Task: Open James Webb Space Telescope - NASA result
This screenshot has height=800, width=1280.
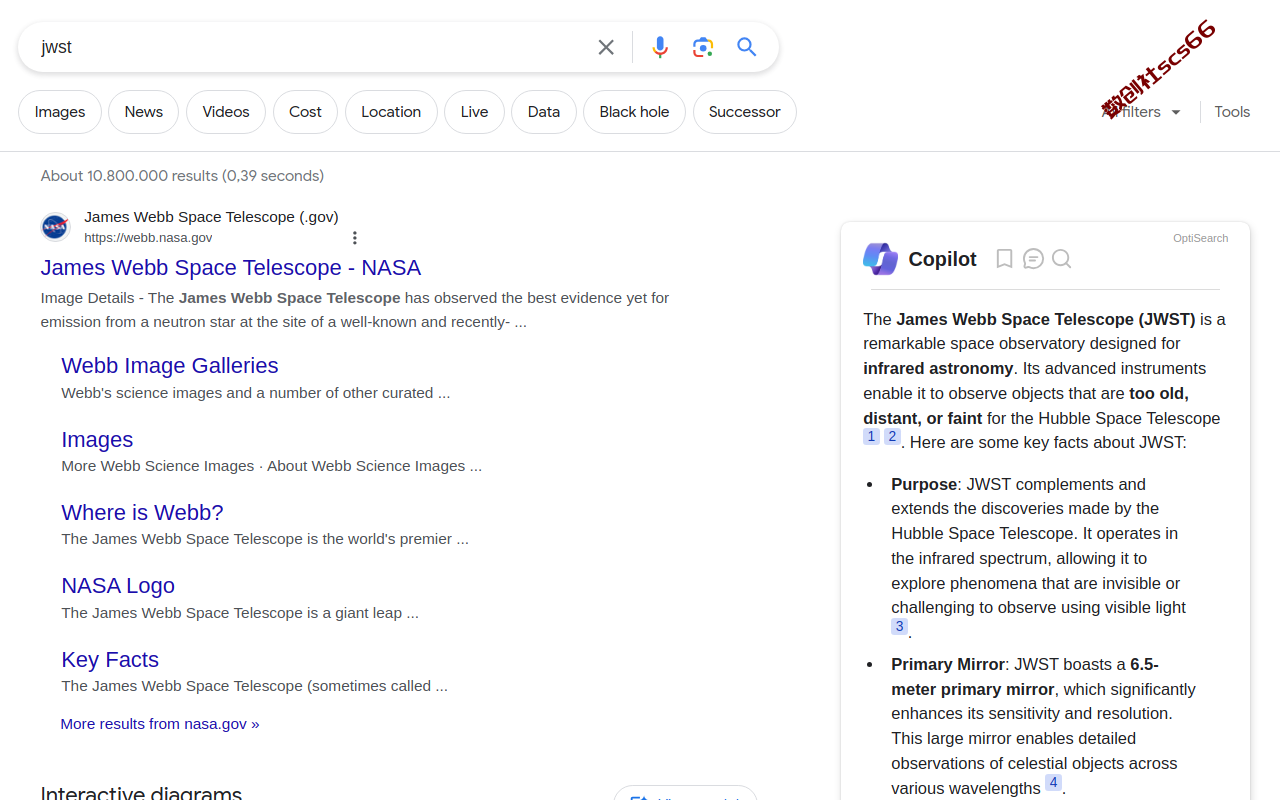Action: point(231,268)
